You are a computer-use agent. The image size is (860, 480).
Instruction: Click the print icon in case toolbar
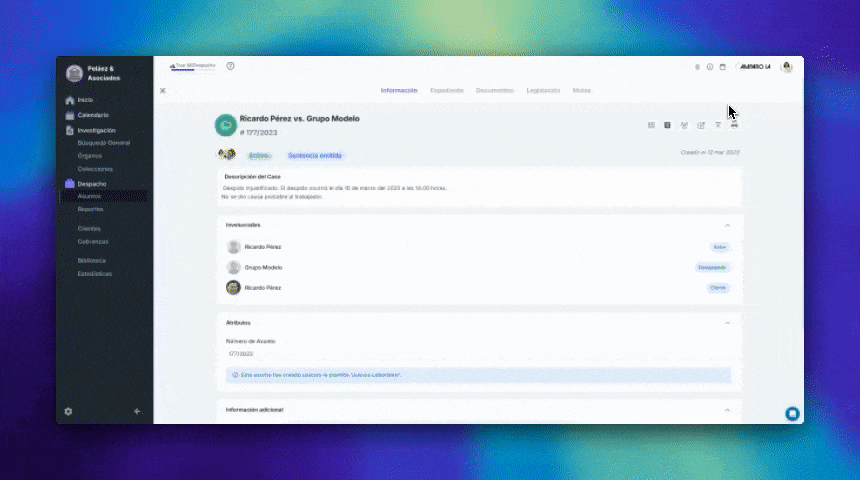tap(734, 125)
